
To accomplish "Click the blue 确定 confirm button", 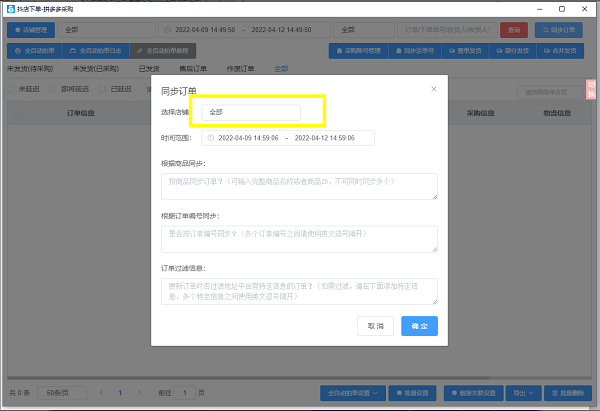I will pyautogui.click(x=419, y=326).
